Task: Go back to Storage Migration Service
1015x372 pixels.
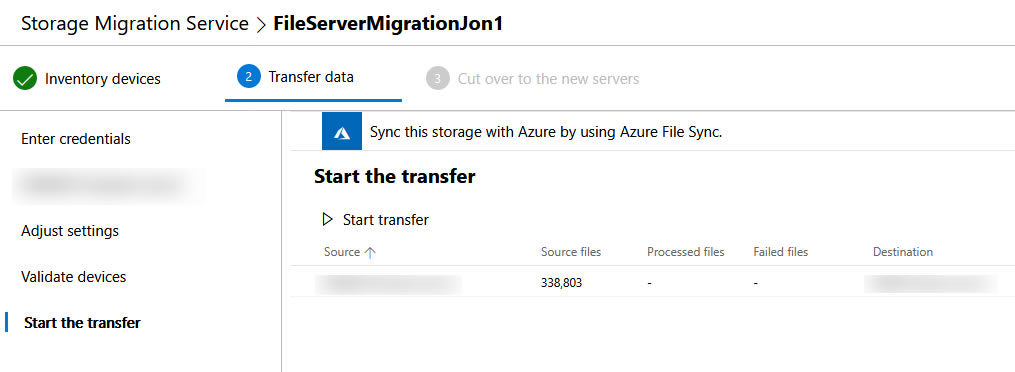Action: click(135, 24)
